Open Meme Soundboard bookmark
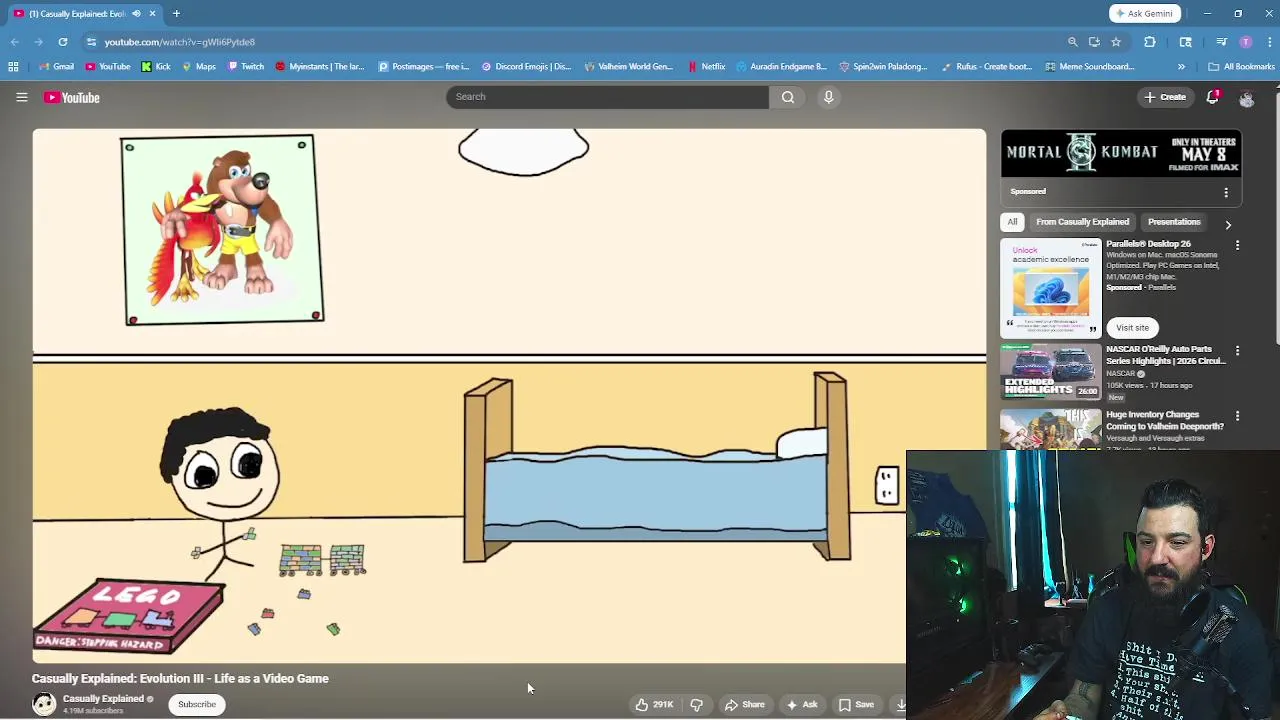Viewport: 1280px width, 720px height. [1089, 66]
